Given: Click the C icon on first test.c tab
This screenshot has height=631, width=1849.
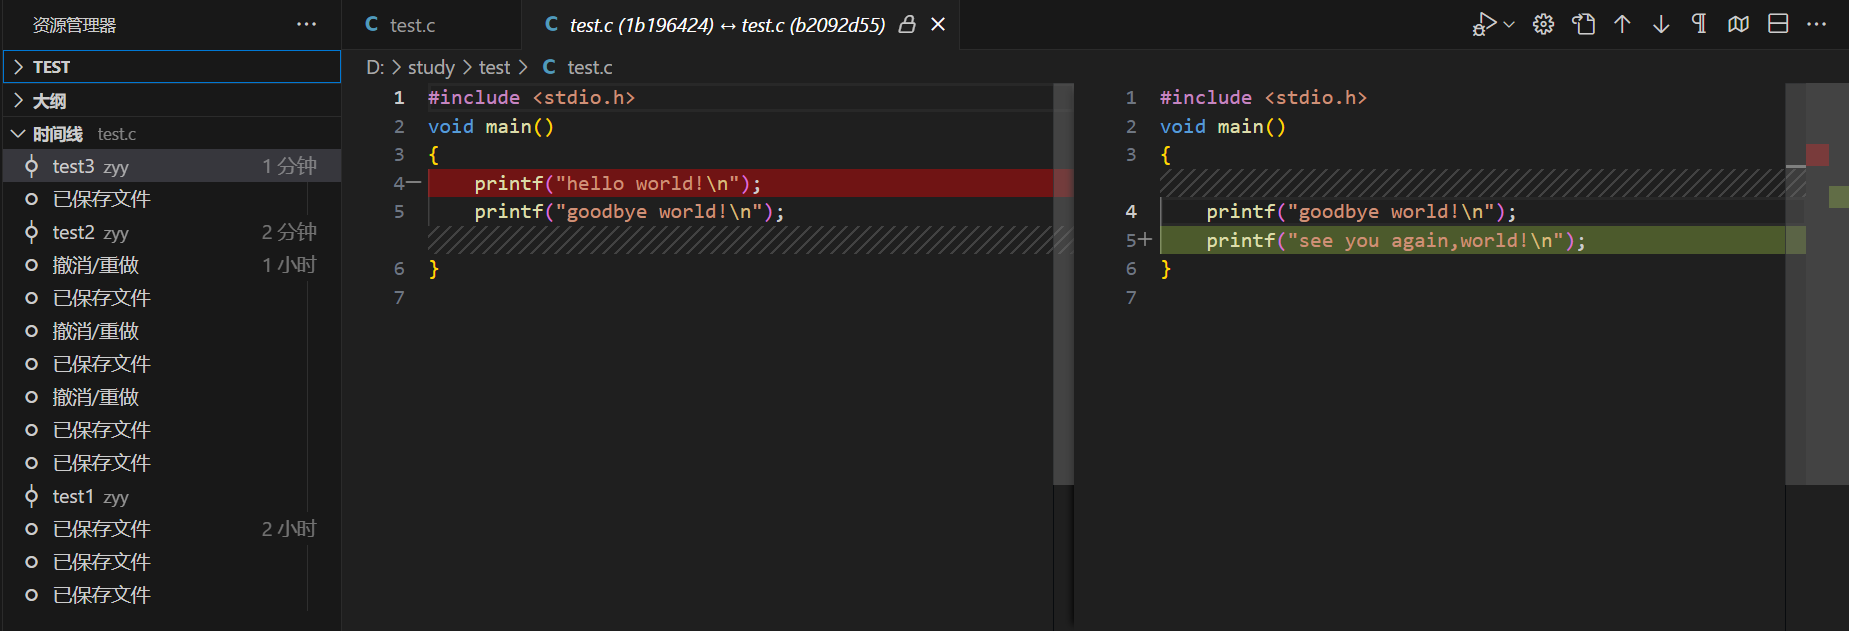Looking at the screenshot, I should click(372, 24).
